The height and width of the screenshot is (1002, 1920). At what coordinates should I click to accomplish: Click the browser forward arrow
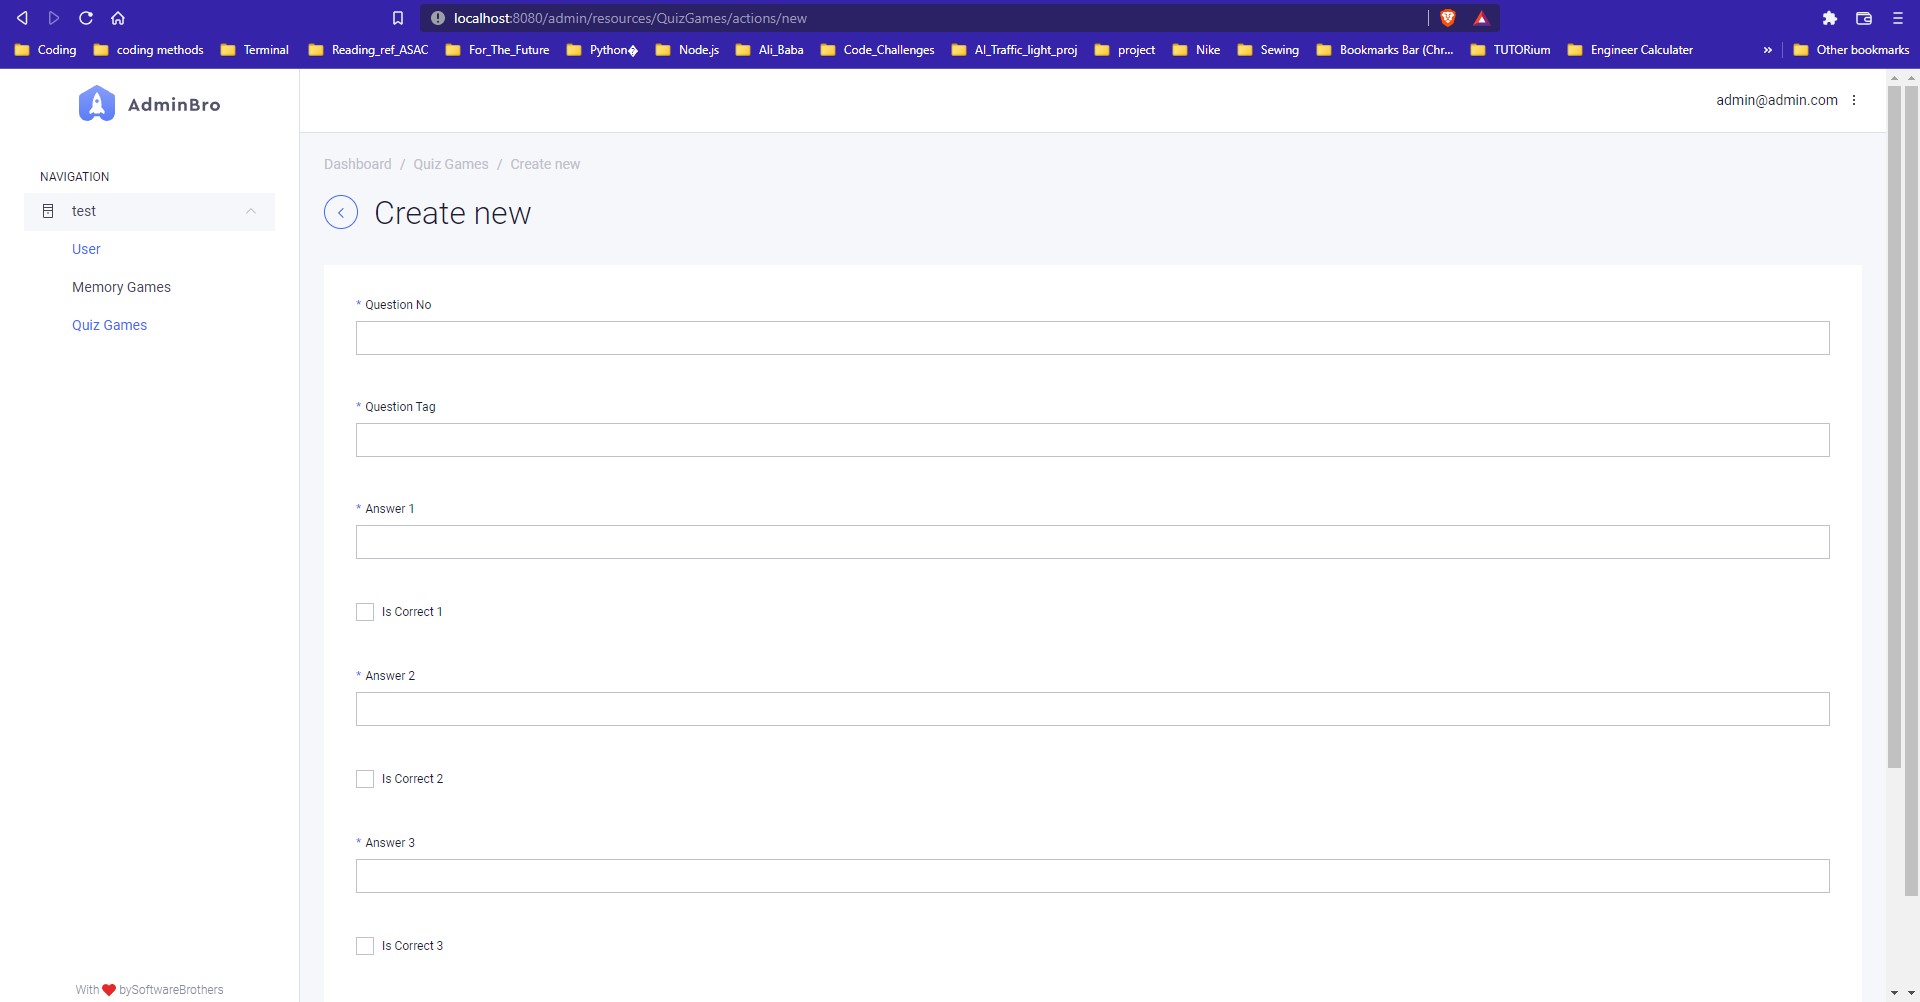click(x=54, y=18)
